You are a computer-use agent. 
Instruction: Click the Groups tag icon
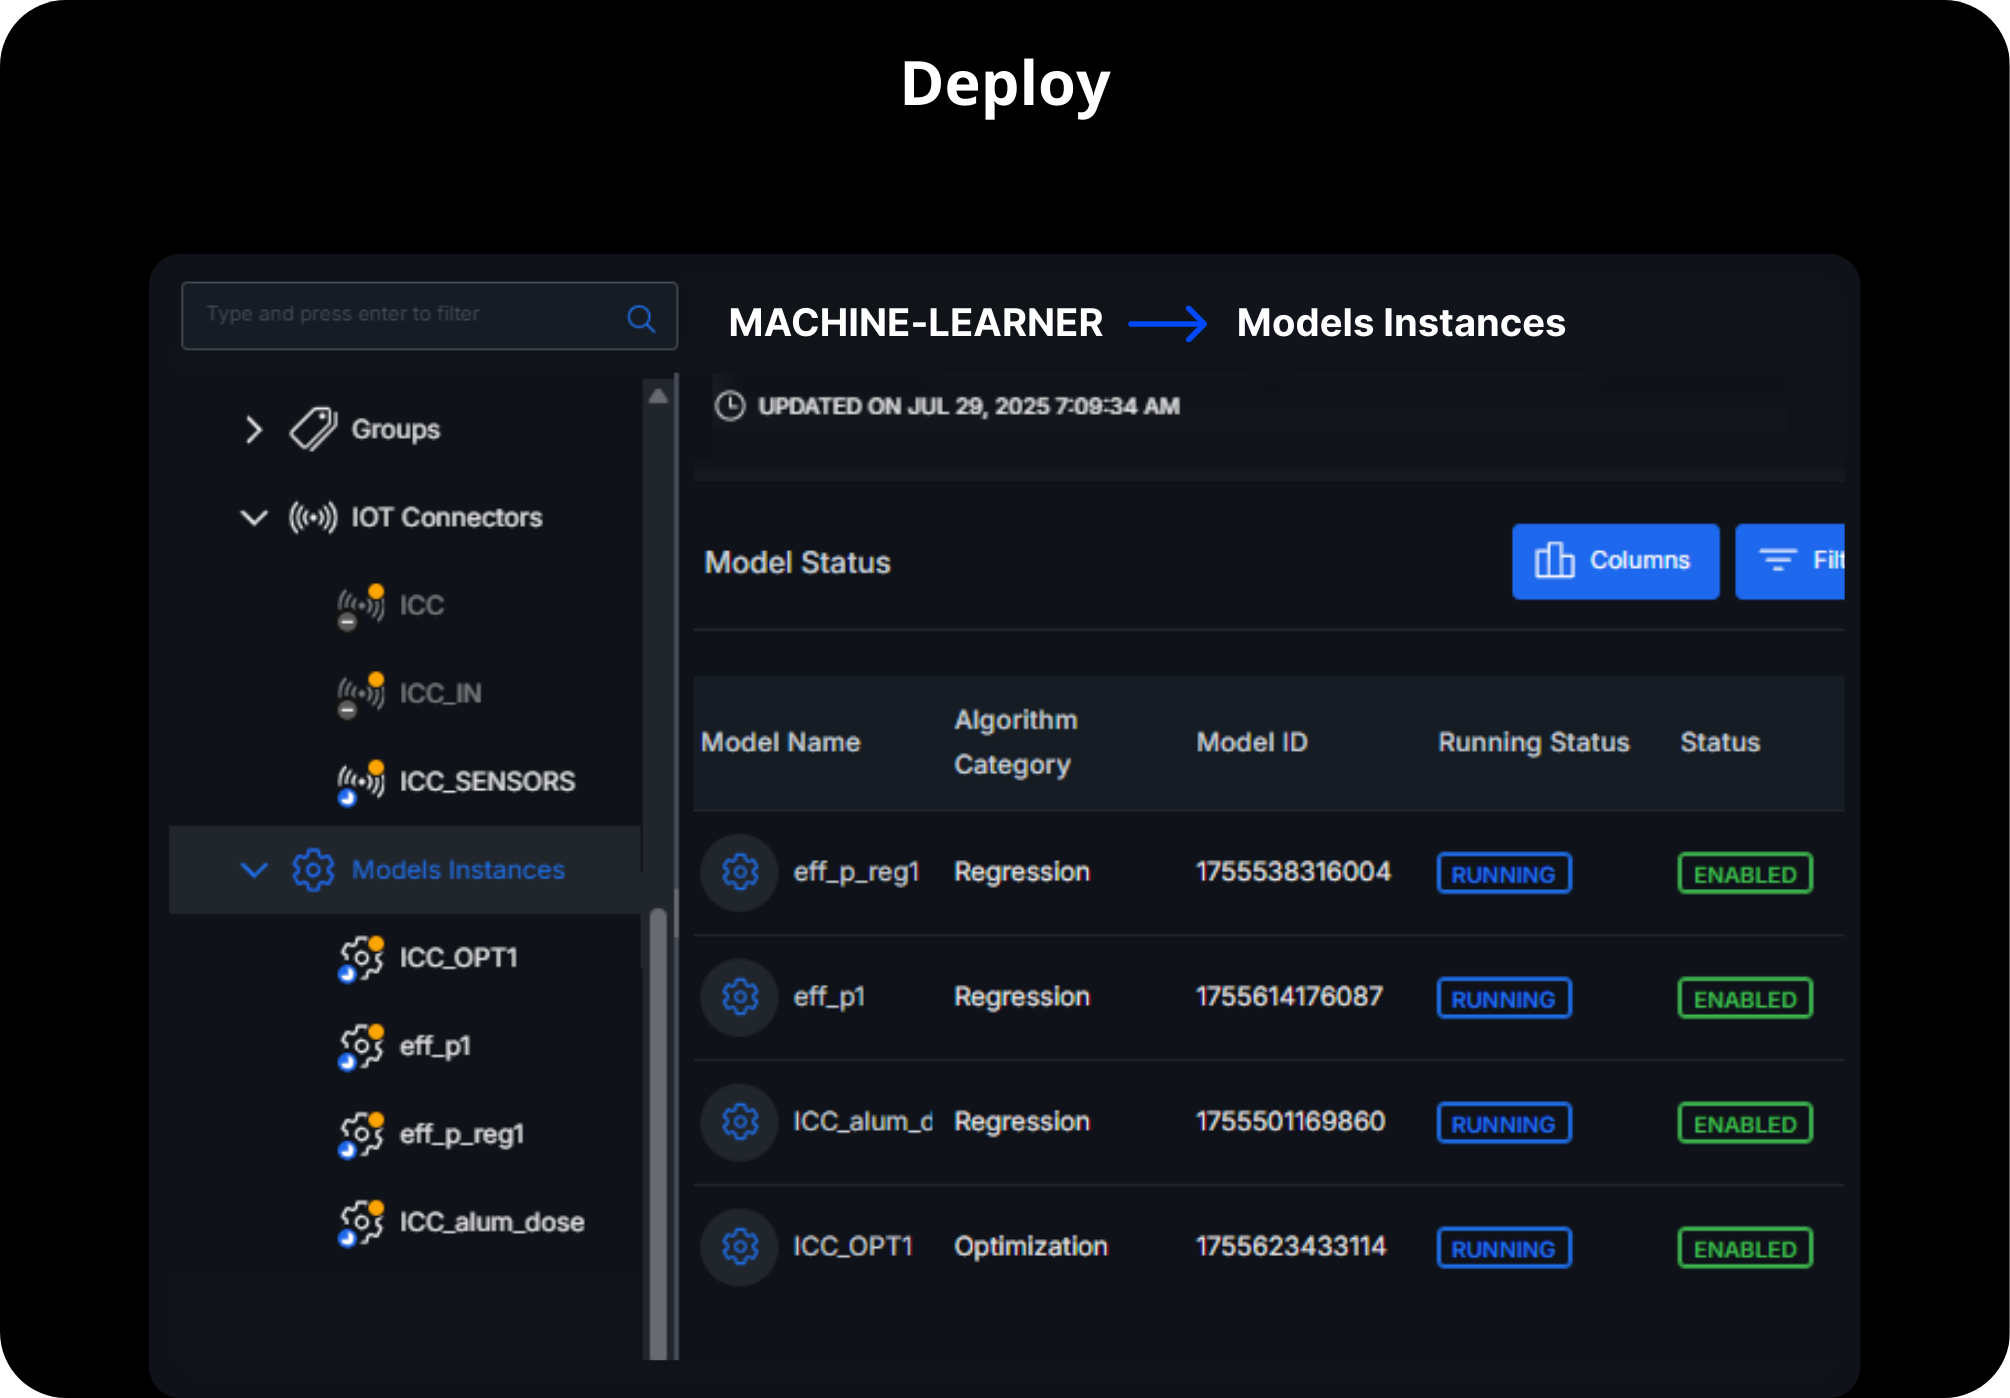tap(313, 429)
